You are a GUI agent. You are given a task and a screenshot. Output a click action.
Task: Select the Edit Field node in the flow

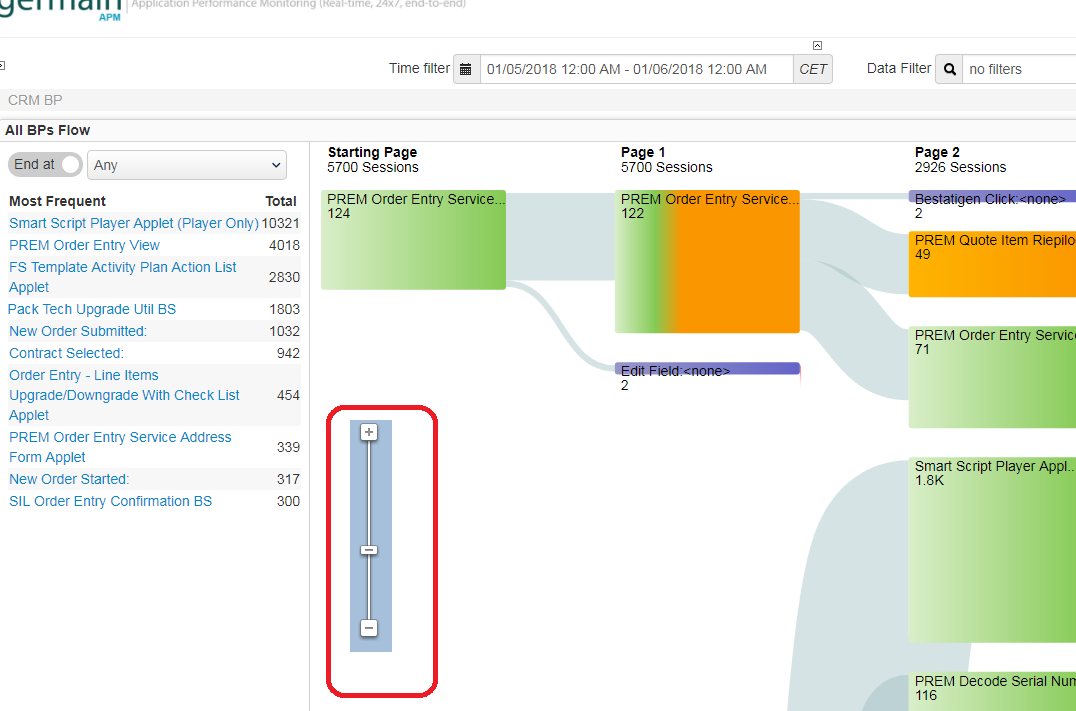707,371
